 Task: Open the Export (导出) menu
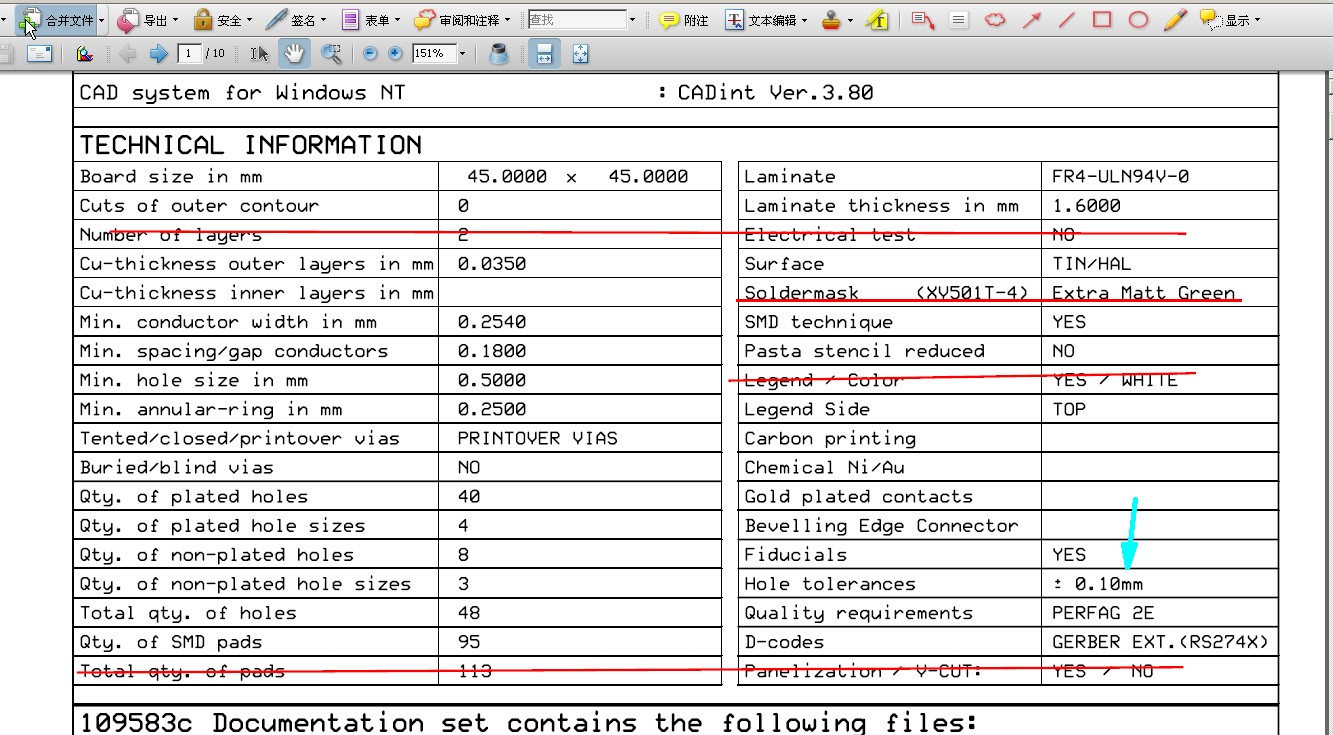coord(147,19)
